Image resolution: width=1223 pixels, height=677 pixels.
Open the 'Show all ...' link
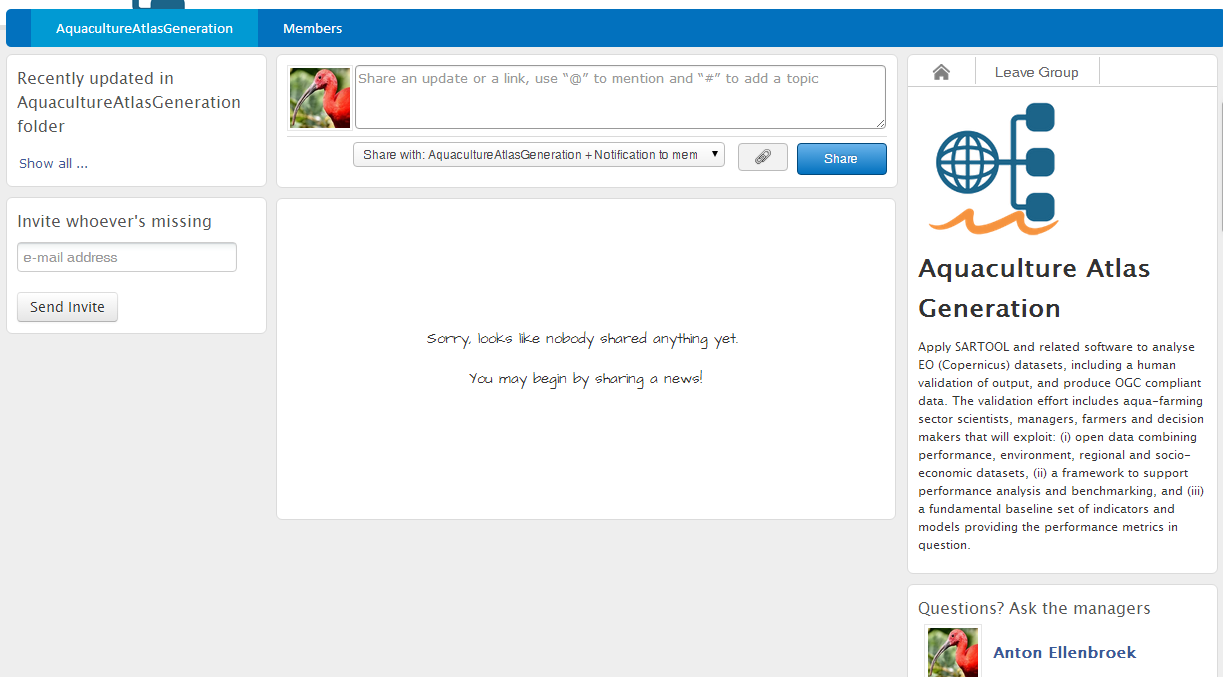point(53,164)
